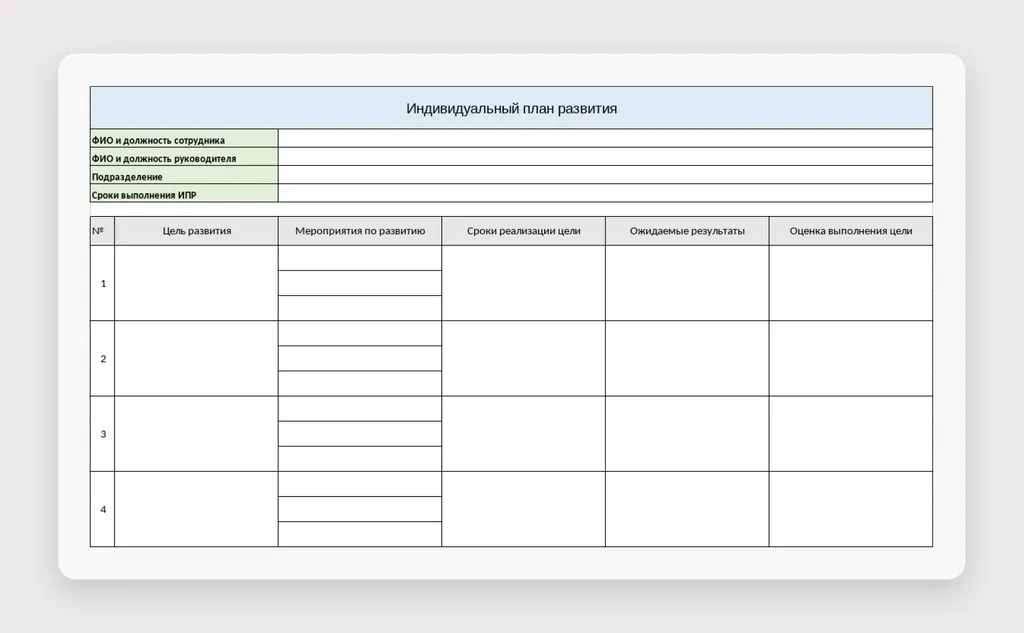The width and height of the screenshot is (1024, 633).
Task: Click the middle "Мероприятия по развитию" sub-cell of row 4
Action: click(x=360, y=509)
